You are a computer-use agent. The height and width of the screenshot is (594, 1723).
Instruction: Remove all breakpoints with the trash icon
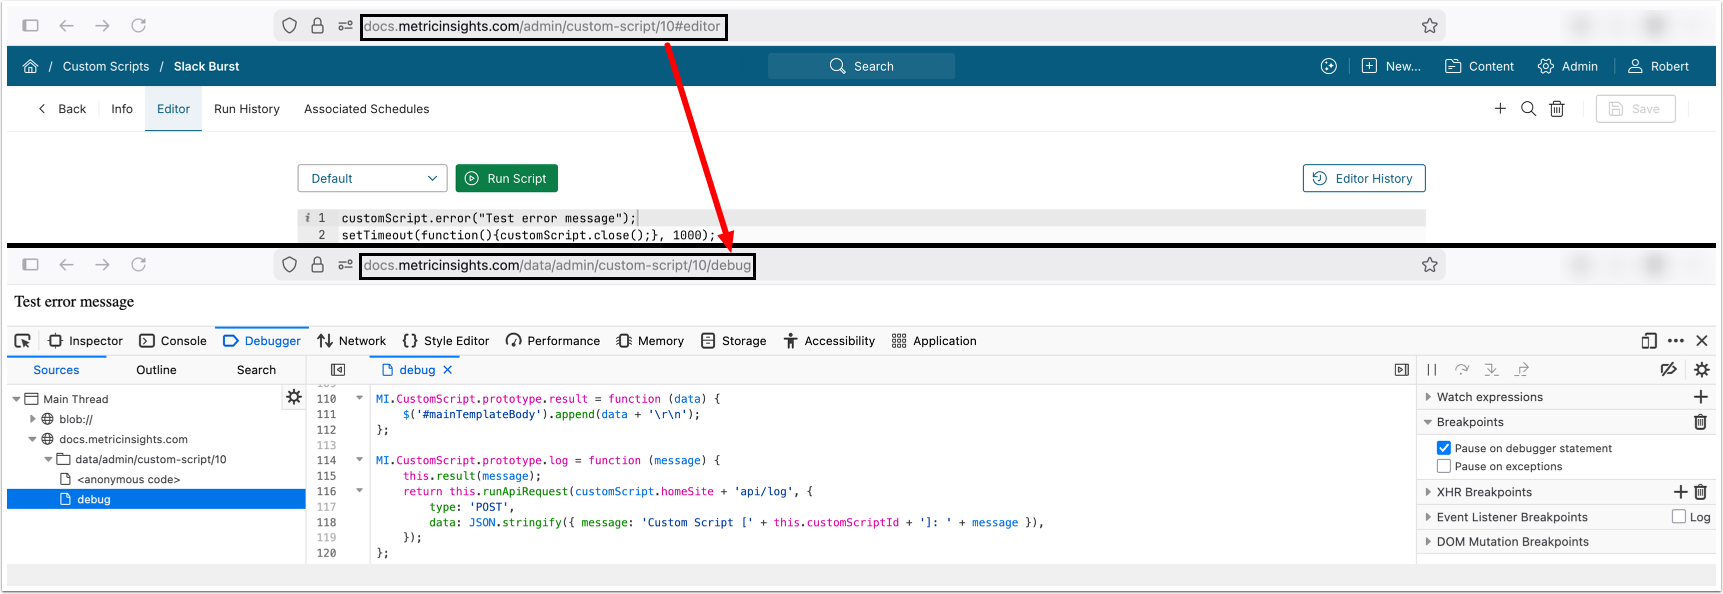click(1700, 422)
